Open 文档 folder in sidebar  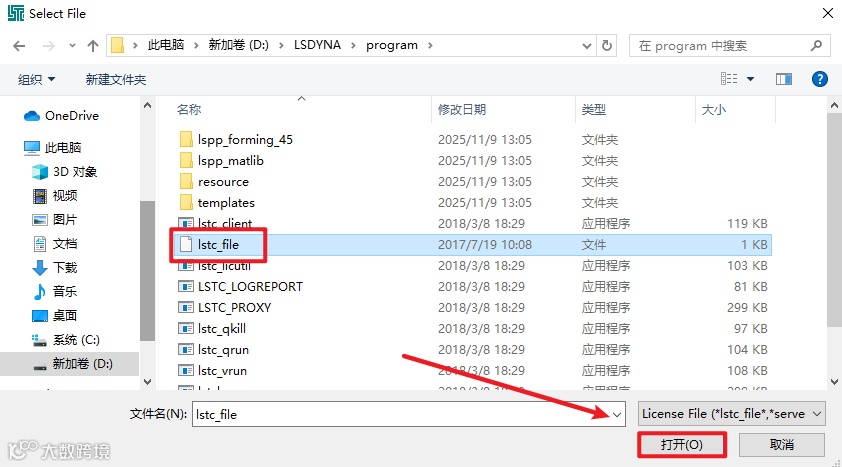tap(55, 244)
